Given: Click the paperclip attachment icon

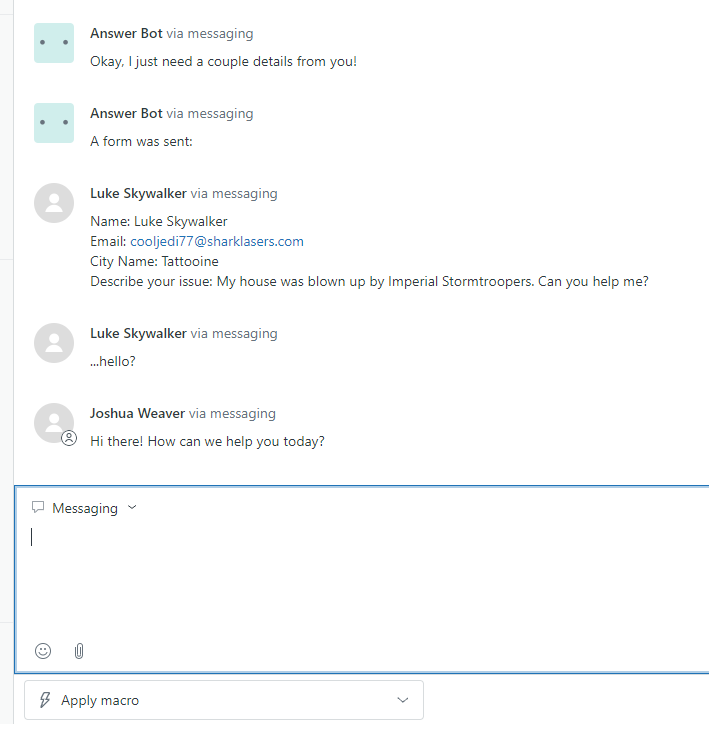Looking at the screenshot, I should 79,651.
